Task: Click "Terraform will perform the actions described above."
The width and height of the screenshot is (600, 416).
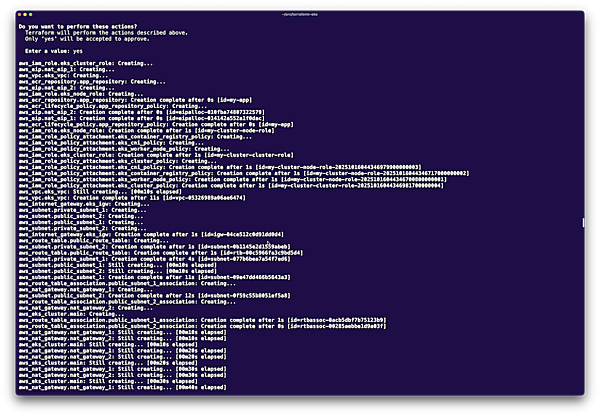Action: [106, 33]
